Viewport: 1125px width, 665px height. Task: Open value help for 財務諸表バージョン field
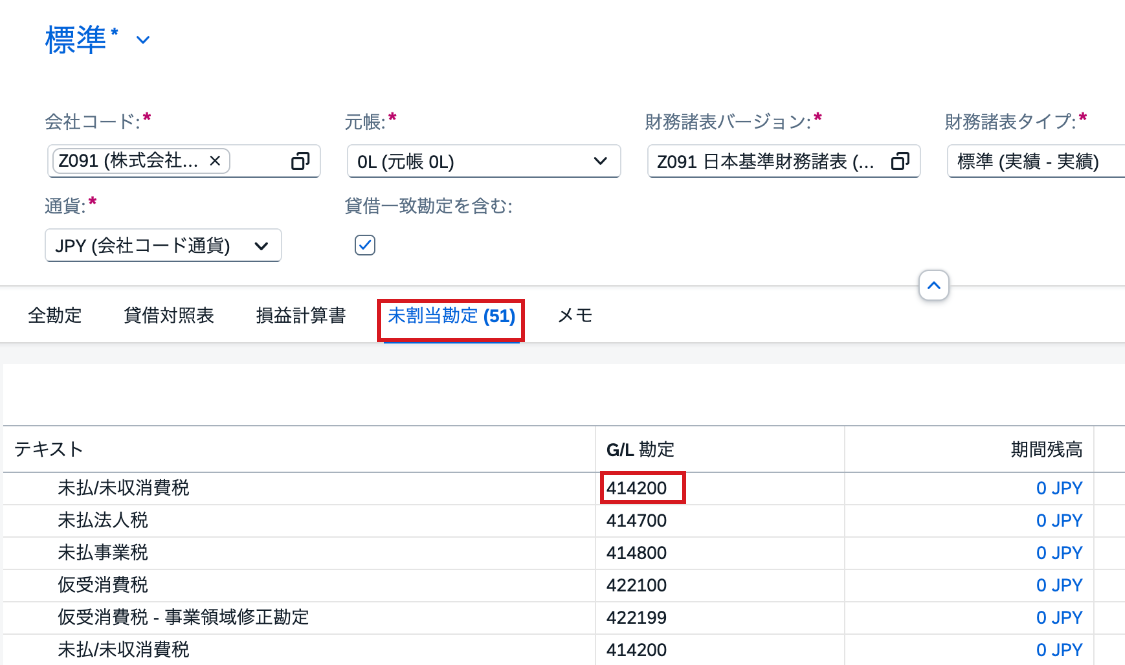tap(900, 161)
